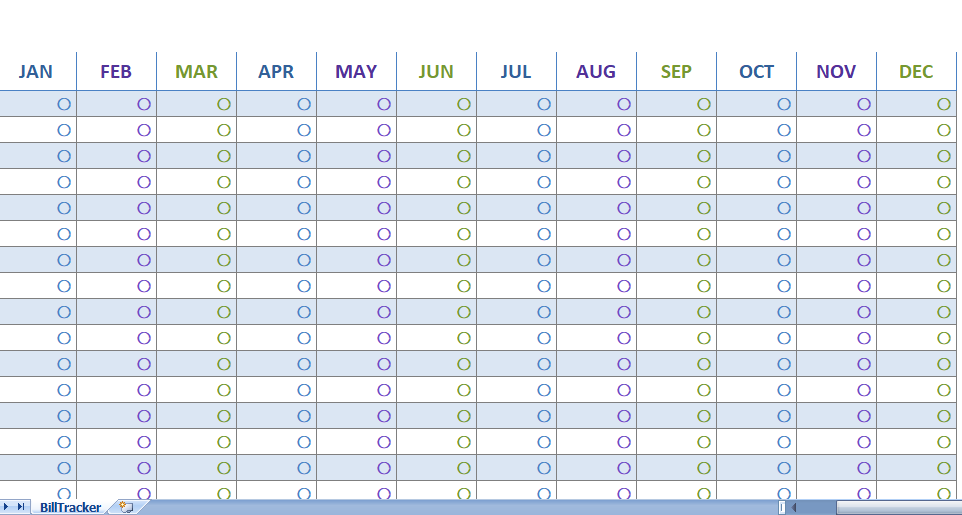
Task: Click the tab bar split handle
Action: pos(782,508)
